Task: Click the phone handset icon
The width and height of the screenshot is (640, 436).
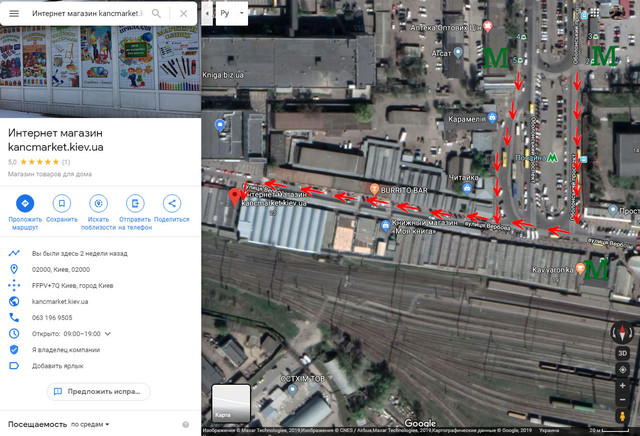Action: 14,317
